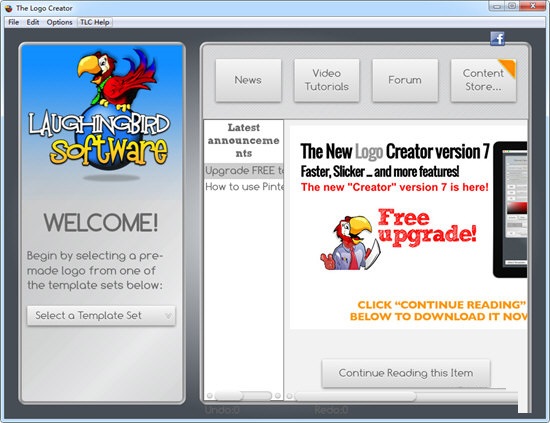Click the right arrow of announcements scrollbar
The width and height of the screenshot is (550, 423).
(278, 396)
